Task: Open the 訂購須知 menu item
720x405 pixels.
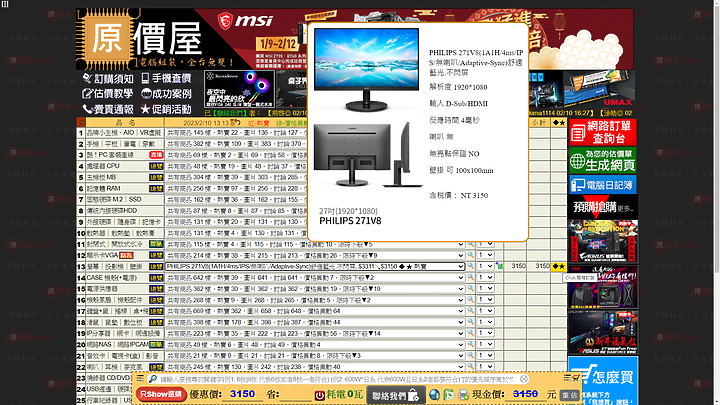Action: coord(108,79)
